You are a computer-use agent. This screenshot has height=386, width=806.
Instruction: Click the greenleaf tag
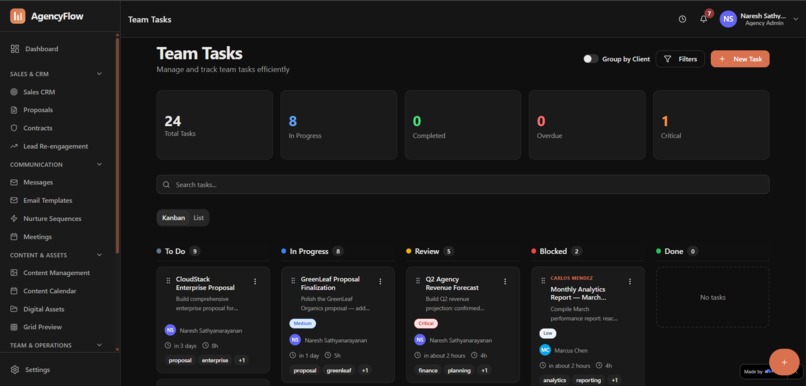point(339,370)
